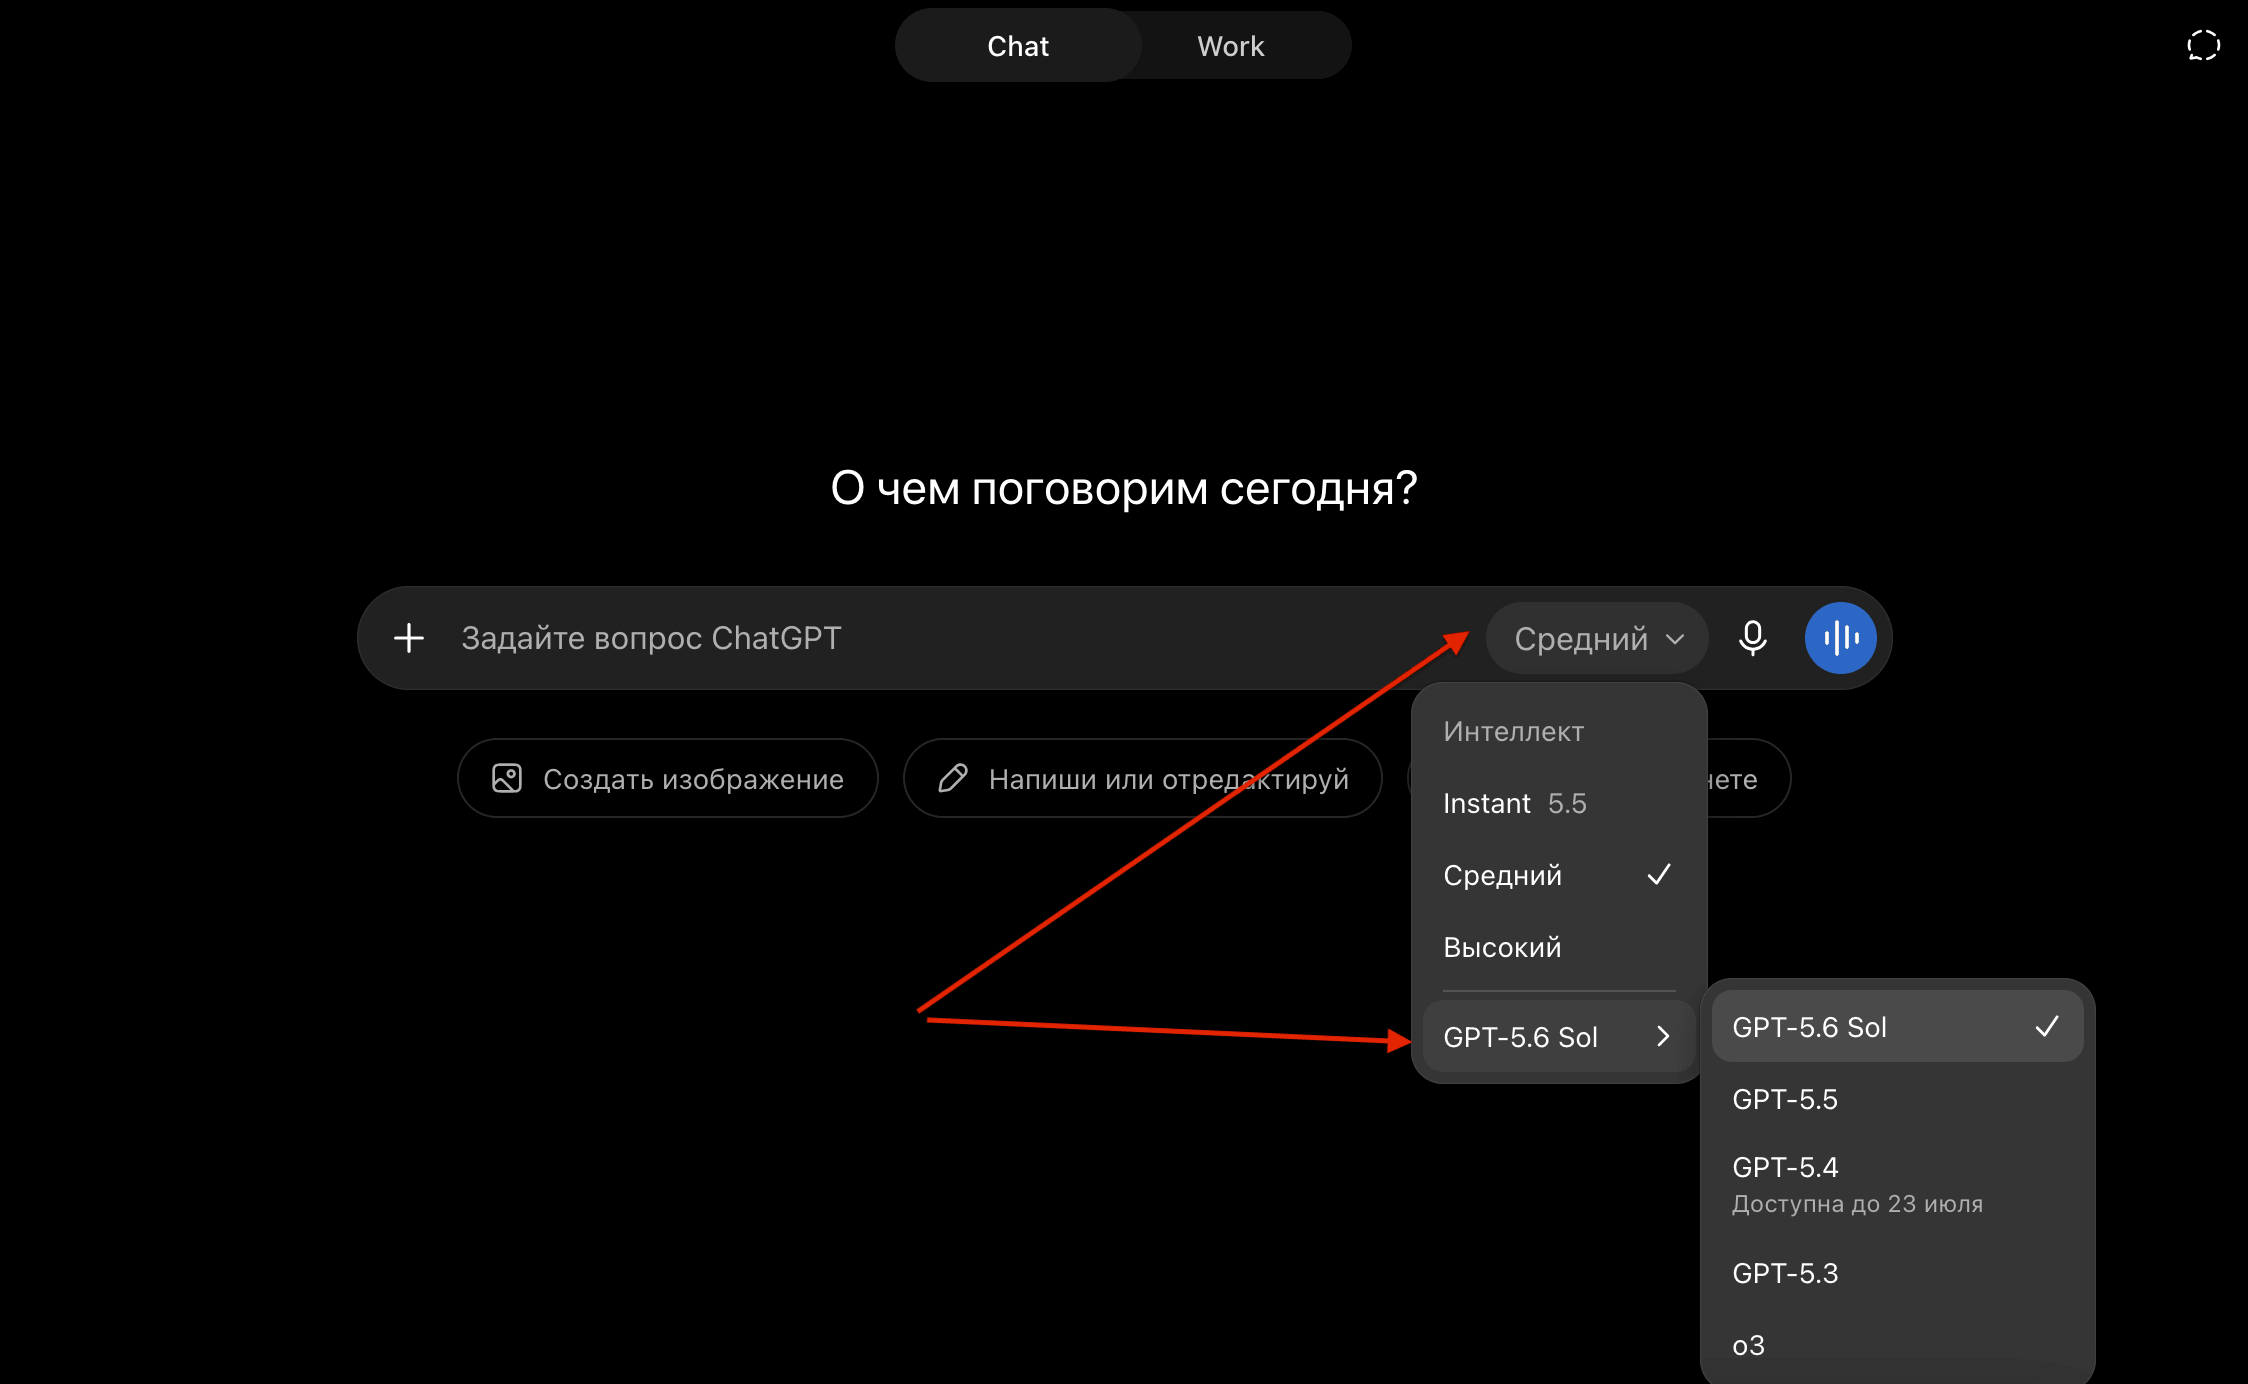Image resolution: width=2248 pixels, height=1384 pixels.
Task: Expand the GPT-5.6 Sol model submenu
Action: click(1558, 1037)
